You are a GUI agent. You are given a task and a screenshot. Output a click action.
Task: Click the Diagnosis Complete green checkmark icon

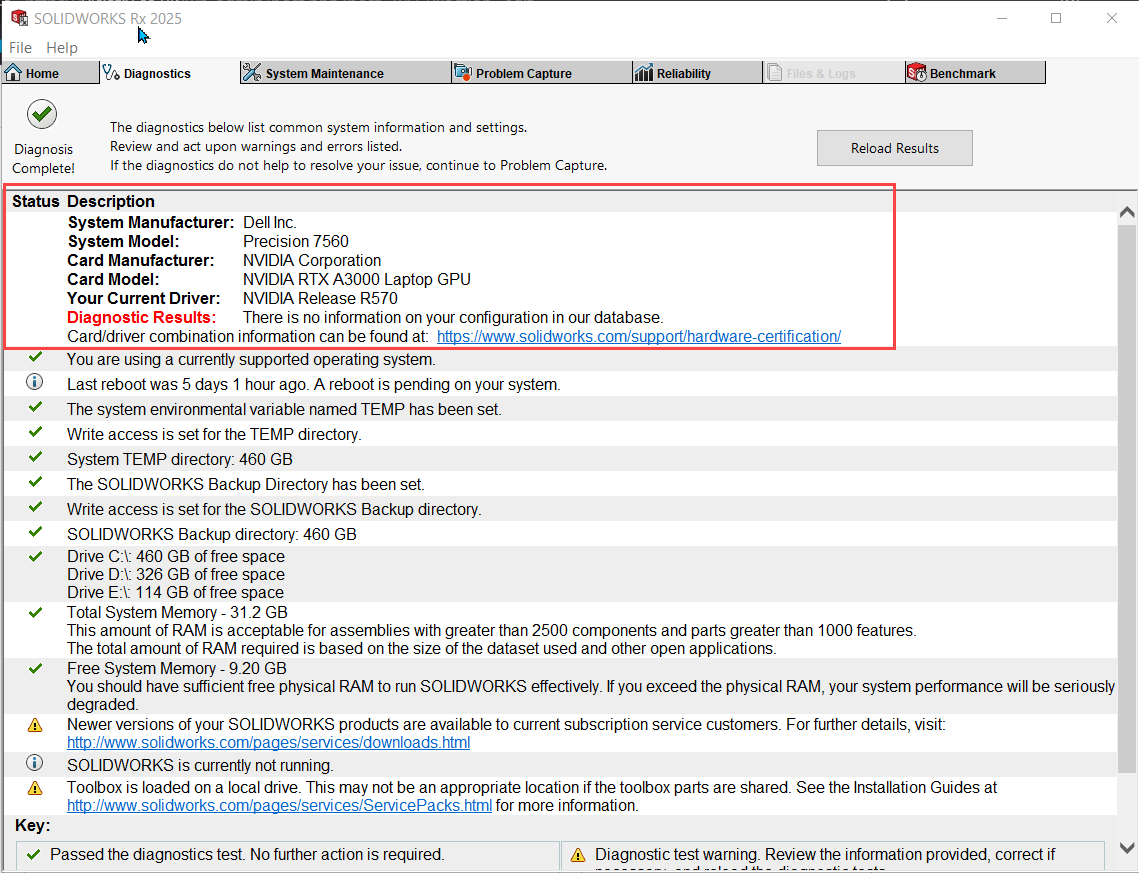42,114
